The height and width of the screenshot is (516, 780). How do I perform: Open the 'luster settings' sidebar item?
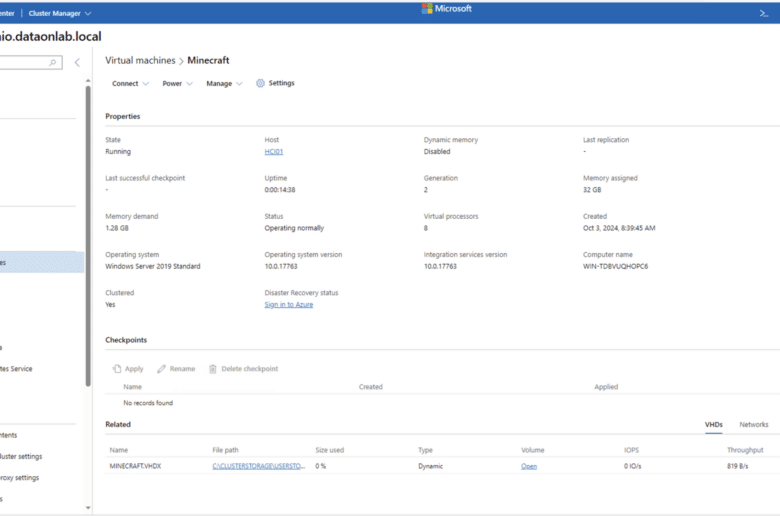coord(21,456)
